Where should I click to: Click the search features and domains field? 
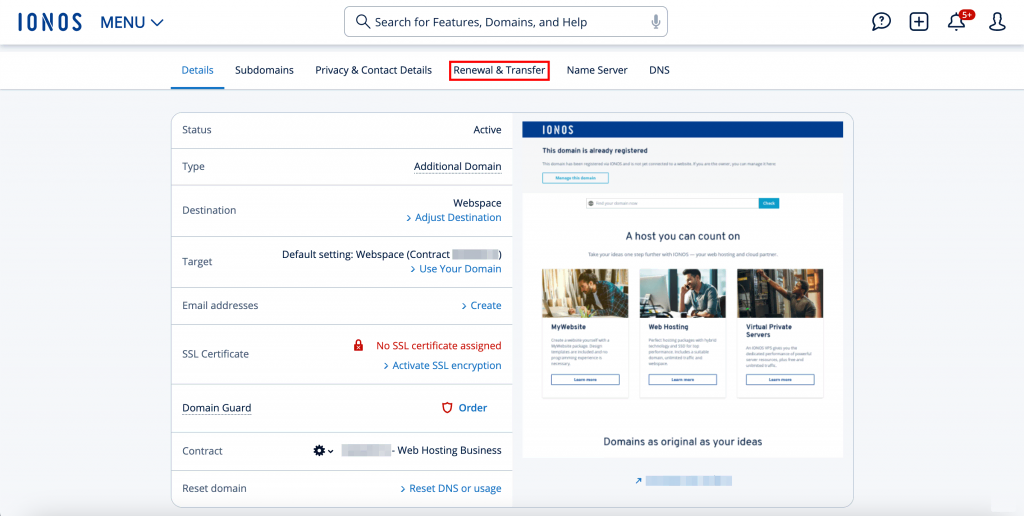point(500,22)
